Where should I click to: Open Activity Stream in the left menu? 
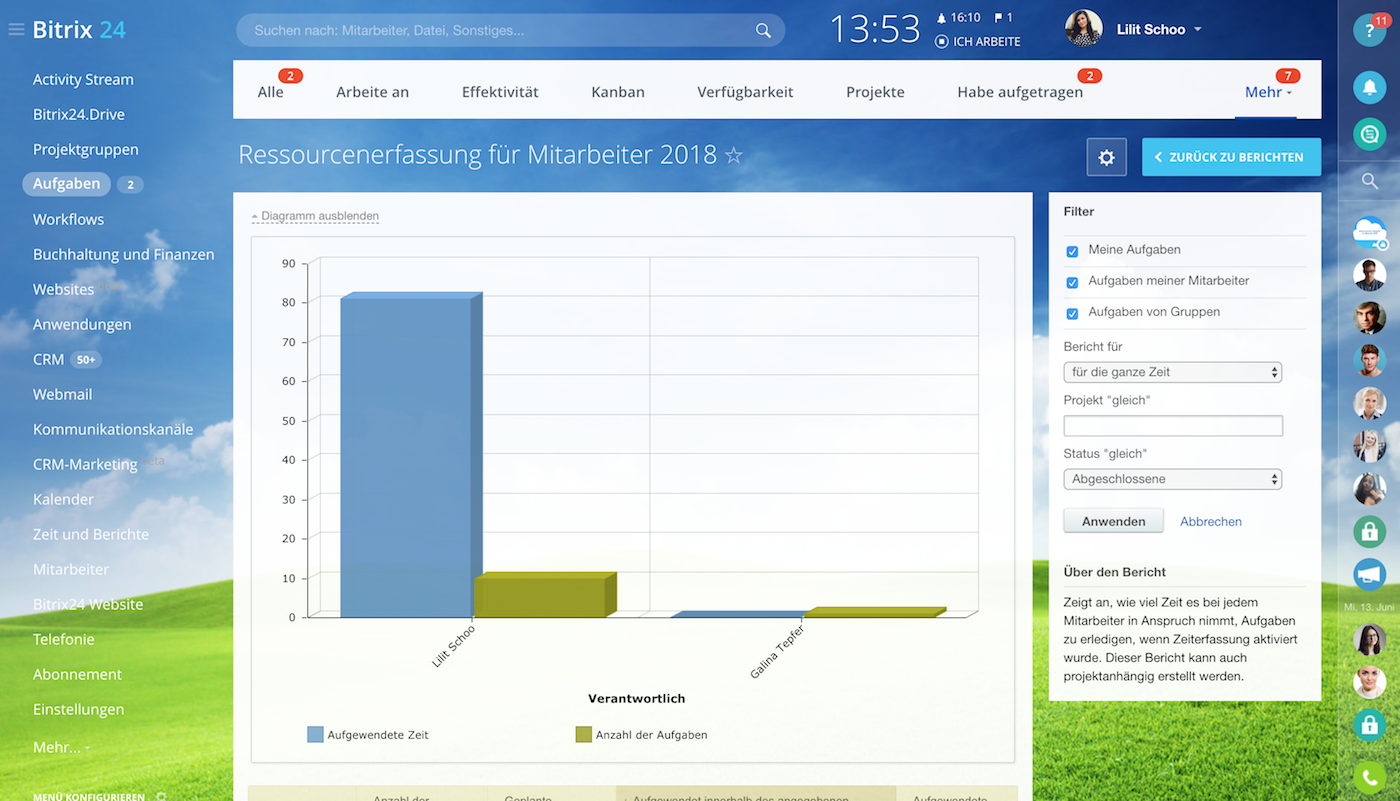point(83,79)
